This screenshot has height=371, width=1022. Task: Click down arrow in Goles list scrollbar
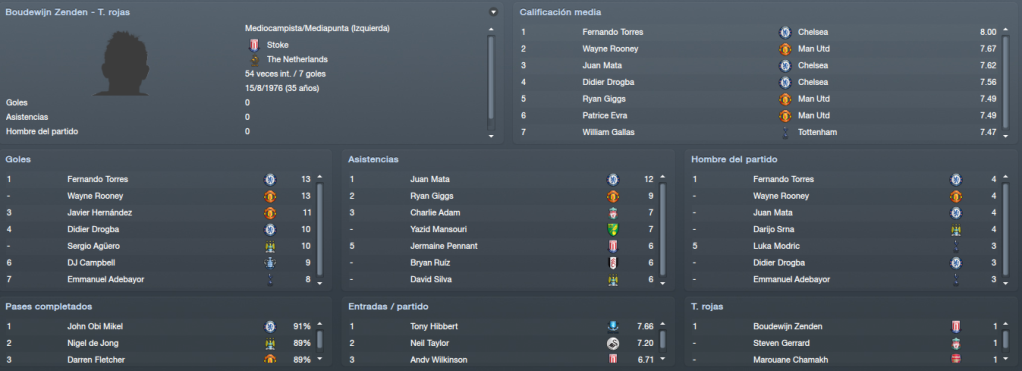coord(319,284)
